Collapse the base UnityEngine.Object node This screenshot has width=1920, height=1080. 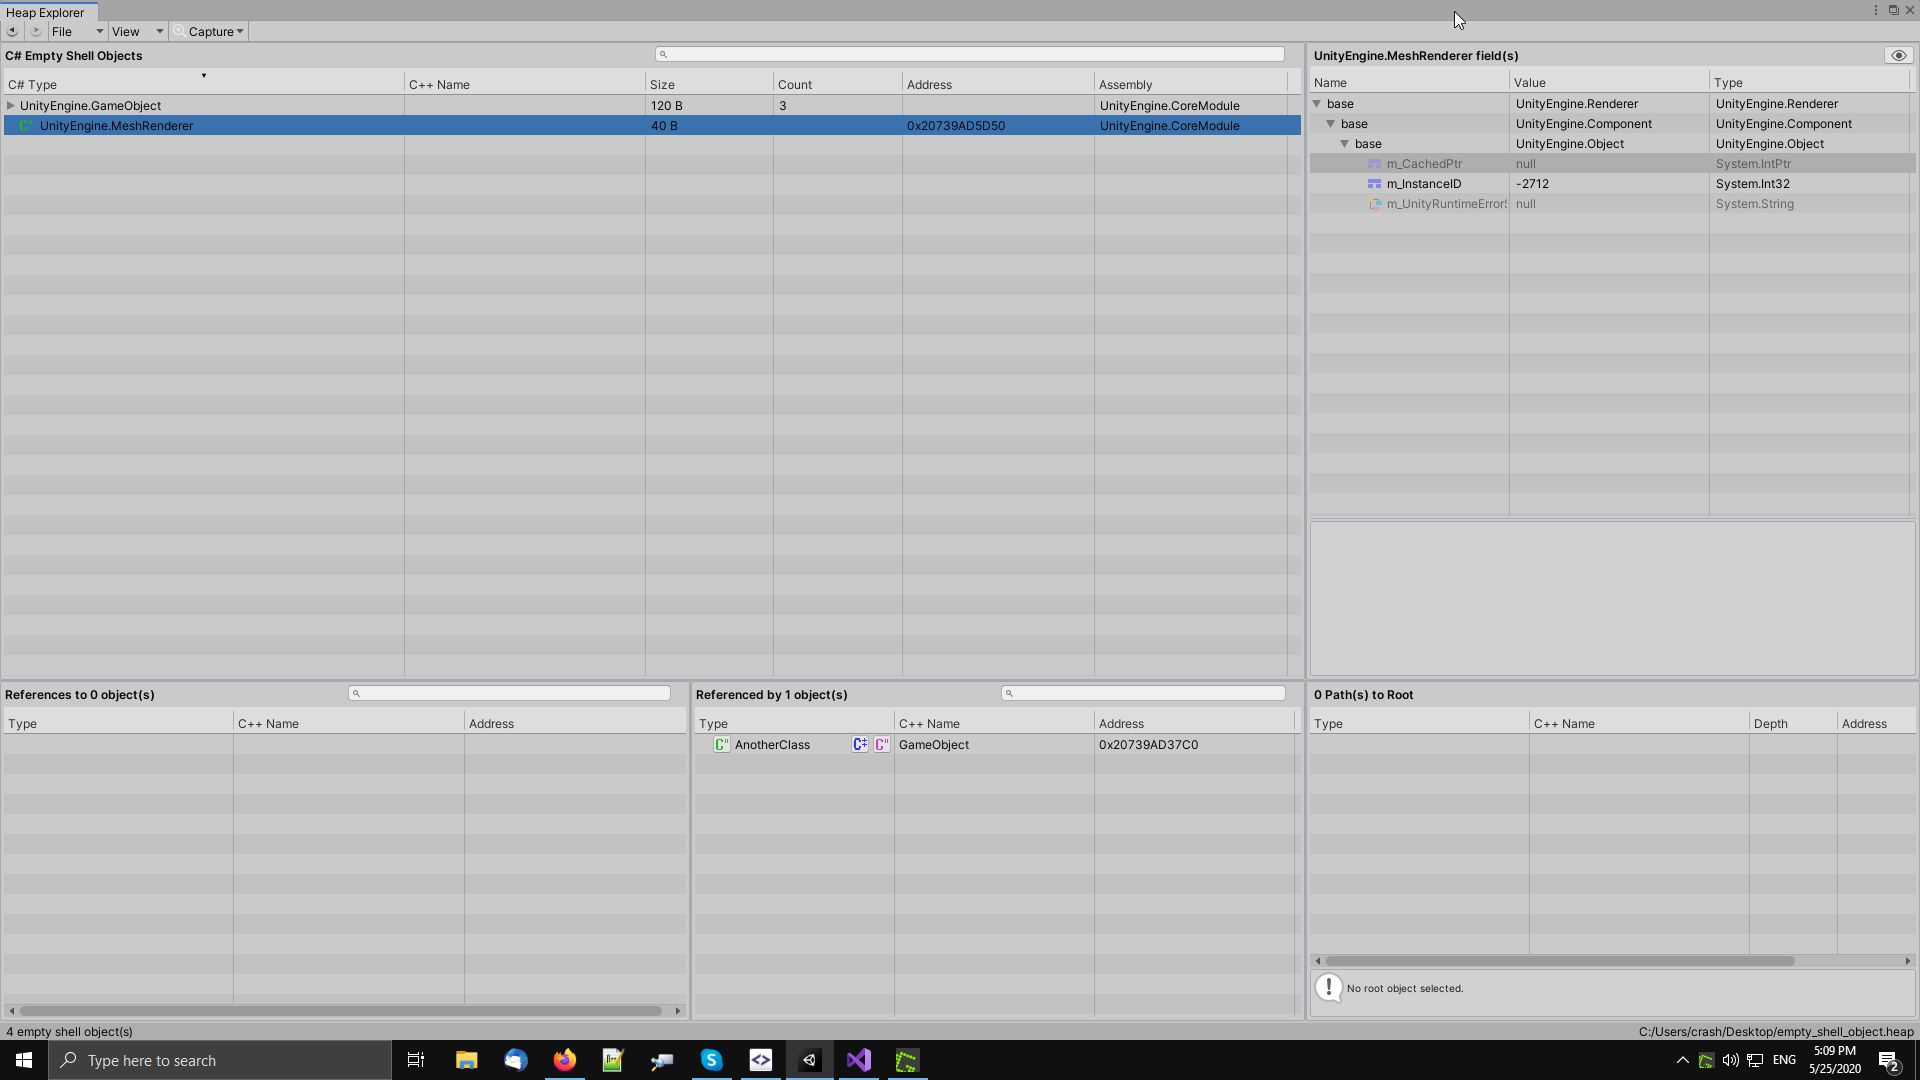tap(1345, 144)
